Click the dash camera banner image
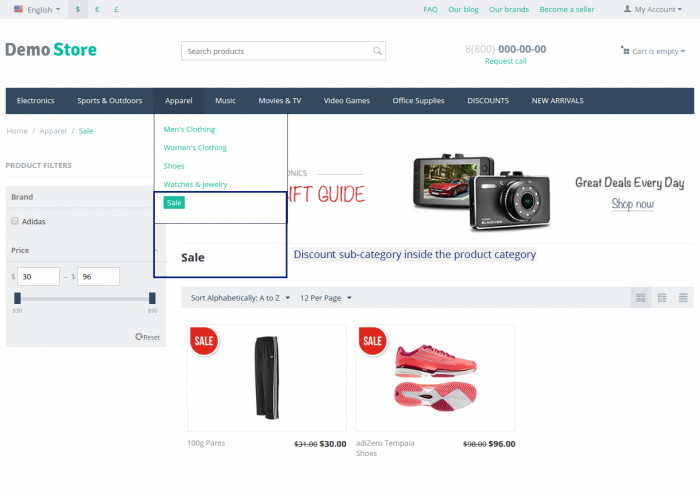 point(481,192)
